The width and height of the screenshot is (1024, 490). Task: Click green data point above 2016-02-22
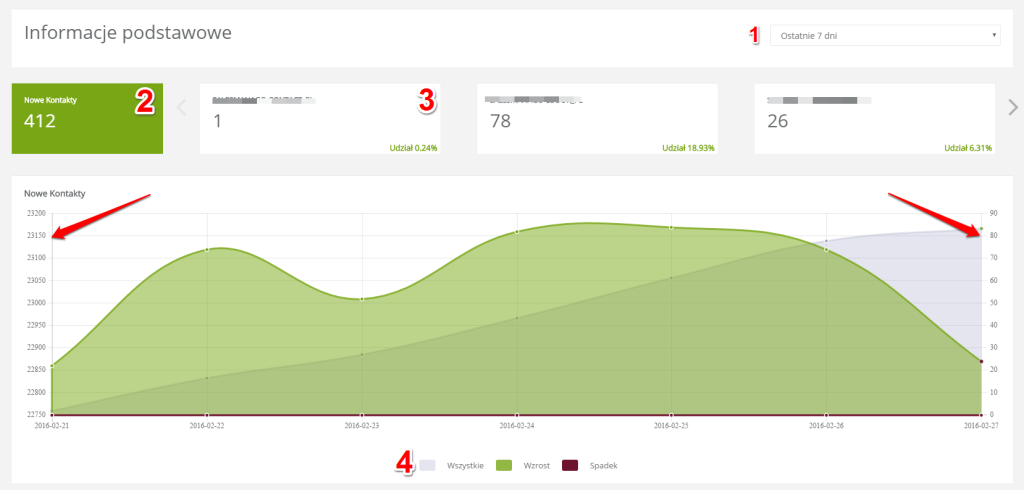[207, 250]
